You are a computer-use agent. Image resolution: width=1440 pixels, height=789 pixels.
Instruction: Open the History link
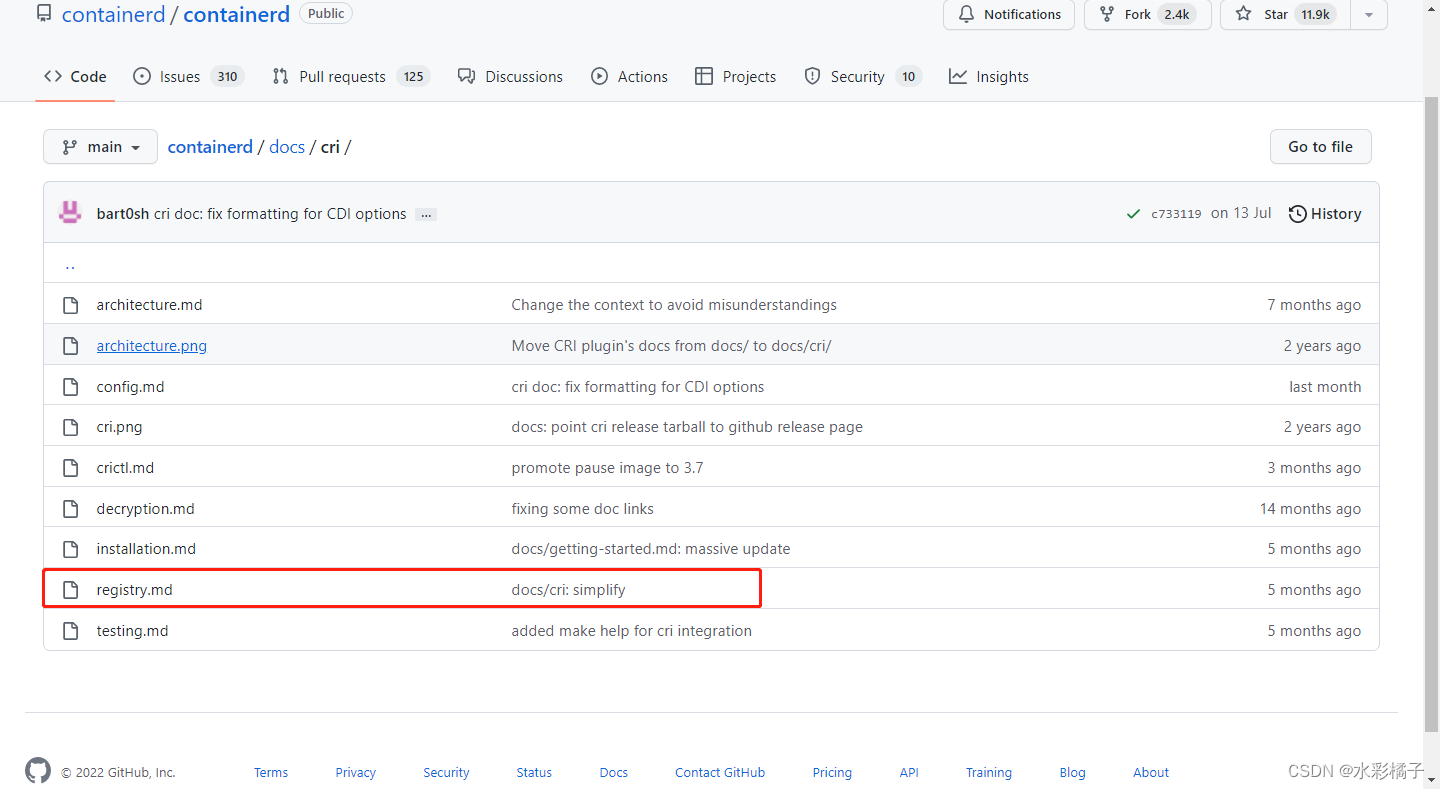pos(1325,214)
